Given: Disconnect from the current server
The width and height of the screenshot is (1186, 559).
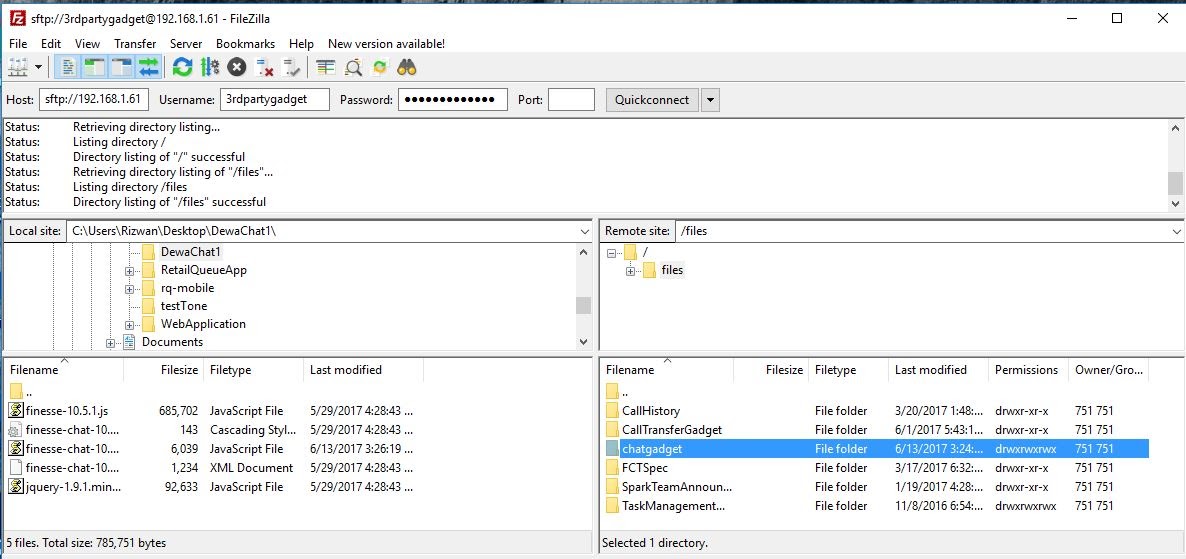Looking at the screenshot, I should pyautogui.click(x=265, y=67).
